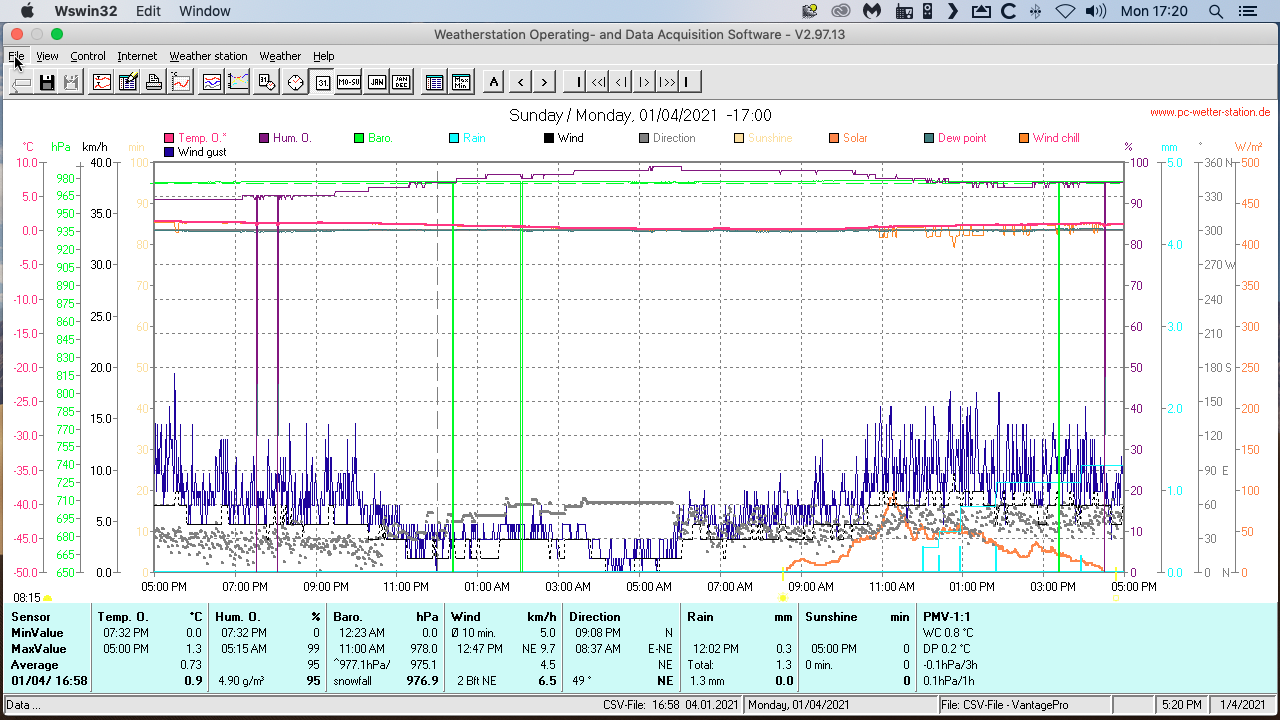Click the Malwarebytes menu bar icon
Image resolution: width=1280 pixels, height=720 pixels.
point(872,11)
